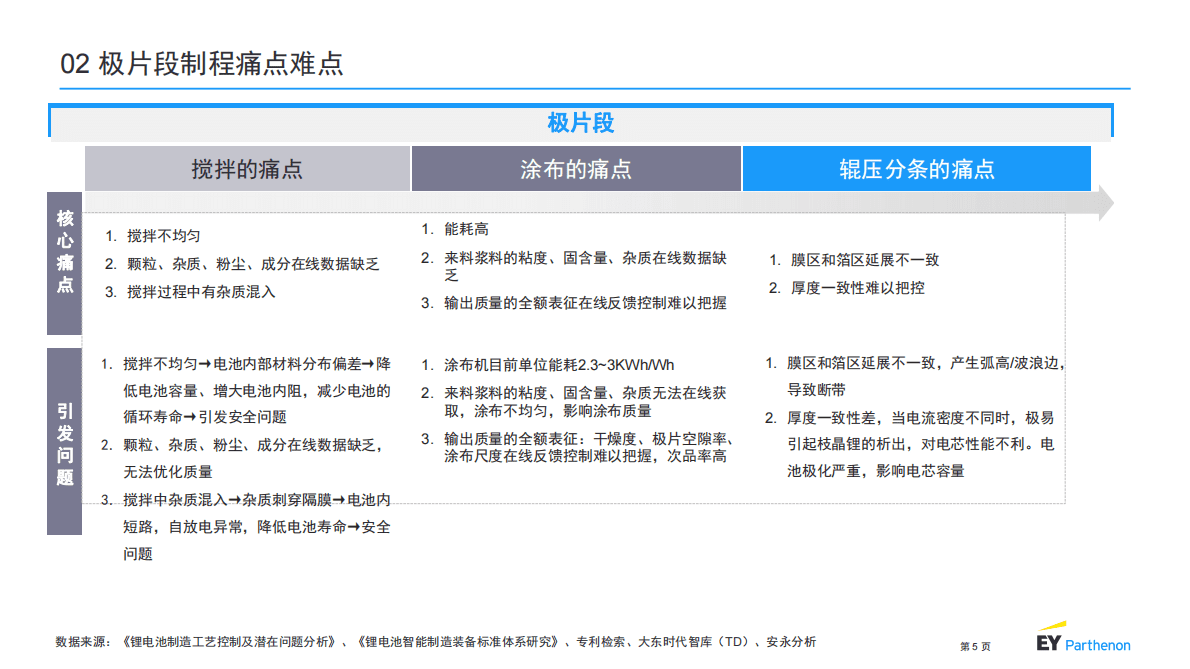Image resolution: width=1190 pixels, height=669 pixels.
Task: Expand the 膜区和箔区延展不一致 bullet
Action: coord(854,259)
